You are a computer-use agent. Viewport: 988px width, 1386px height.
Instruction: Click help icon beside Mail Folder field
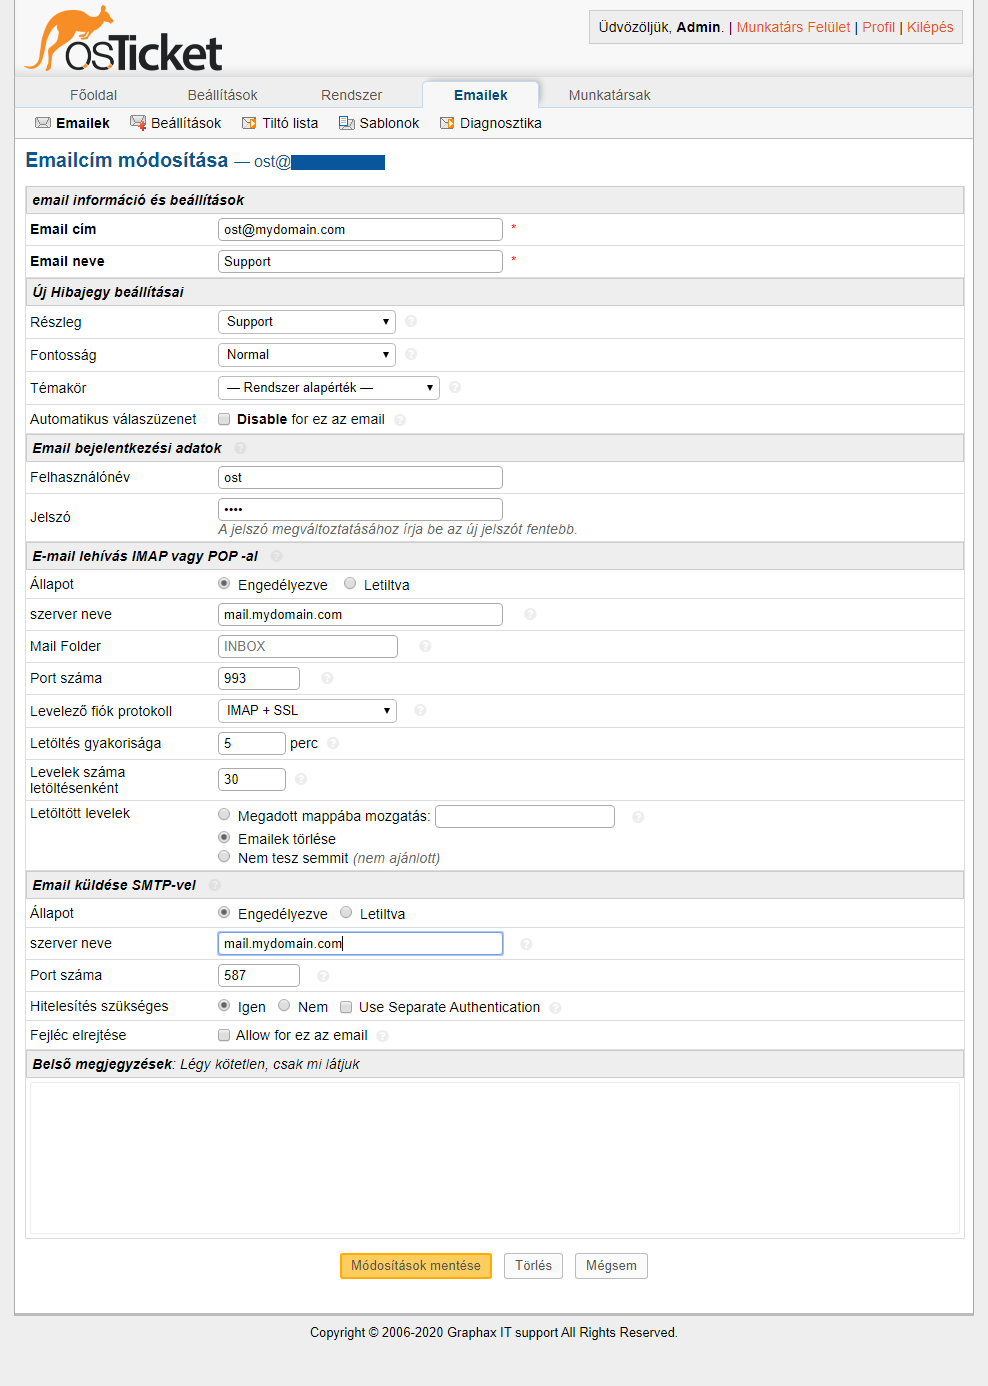[425, 646]
